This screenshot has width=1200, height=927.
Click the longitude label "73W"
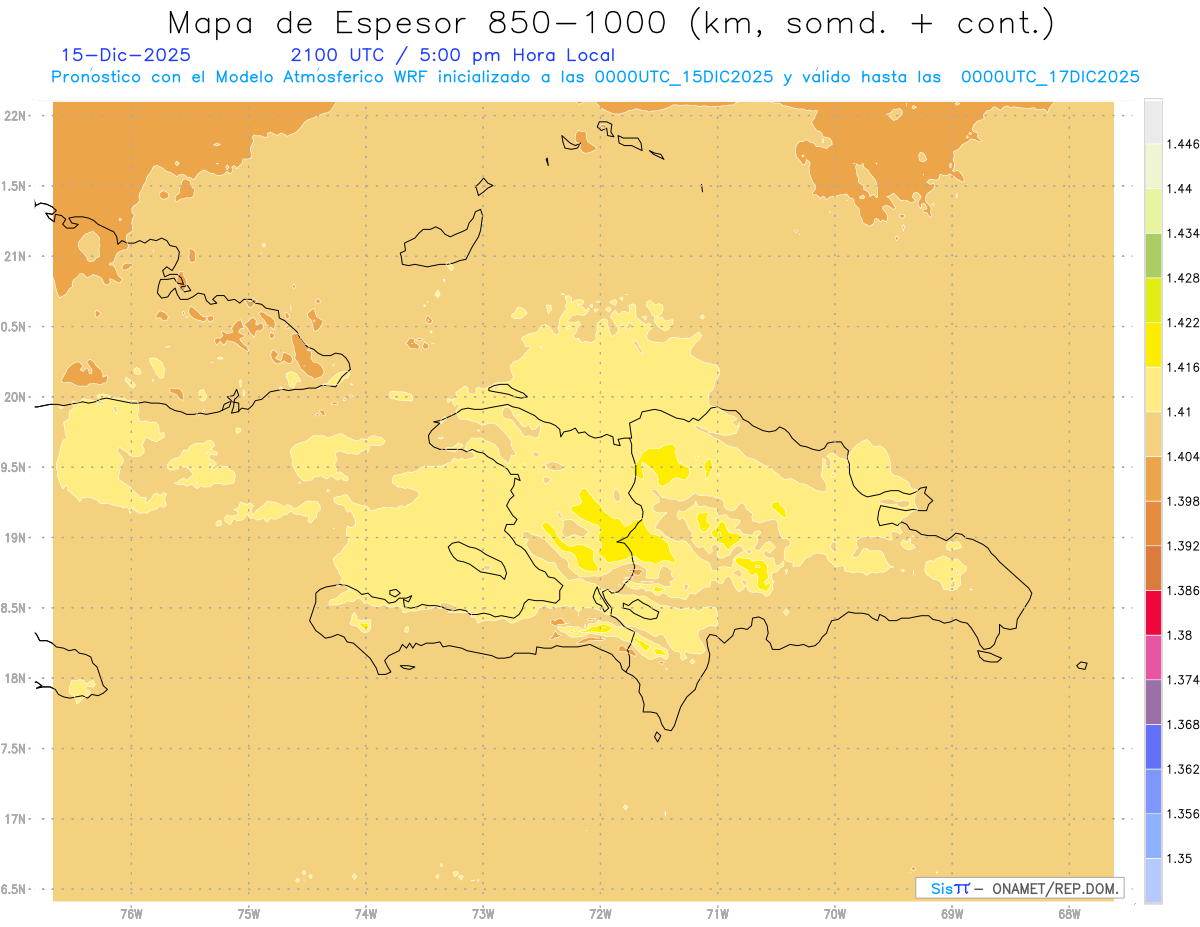click(x=483, y=914)
